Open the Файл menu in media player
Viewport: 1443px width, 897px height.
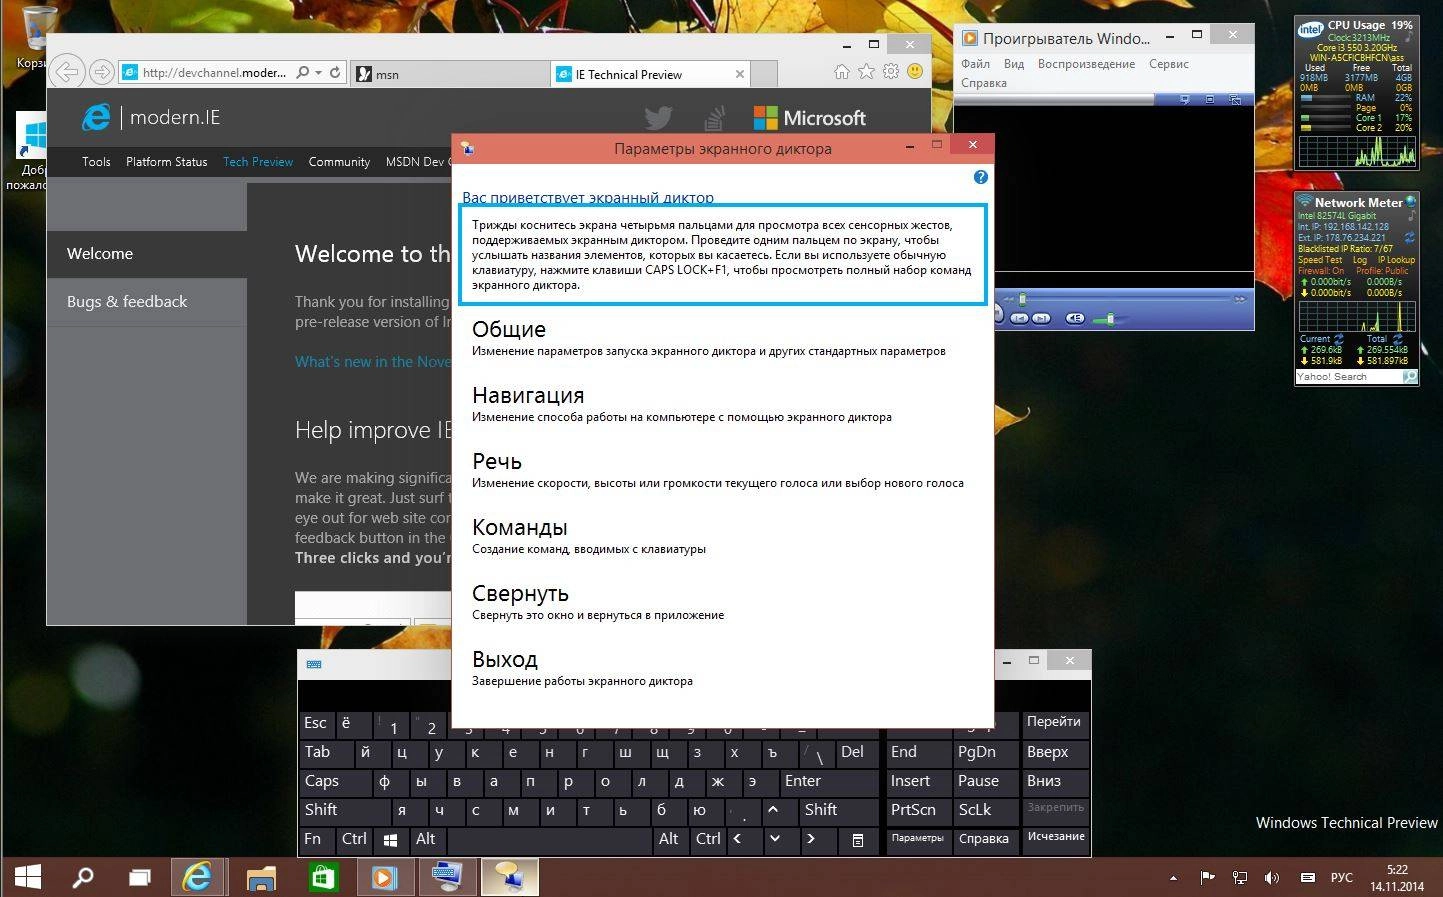pyautogui.click(x=975, y=64)
